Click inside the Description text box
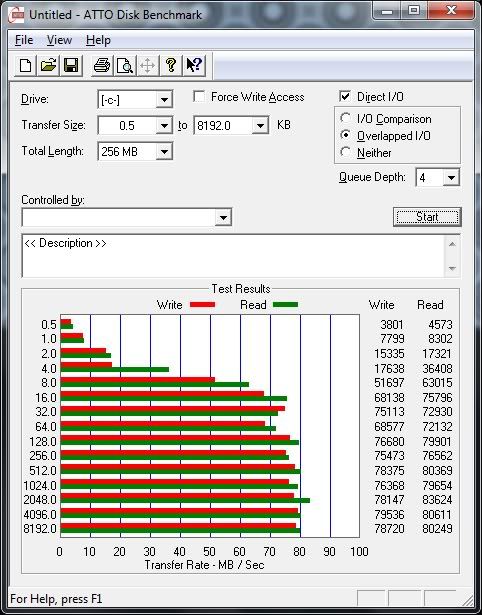The height and width of the screenshot is (615, 482). pos(233,256)
